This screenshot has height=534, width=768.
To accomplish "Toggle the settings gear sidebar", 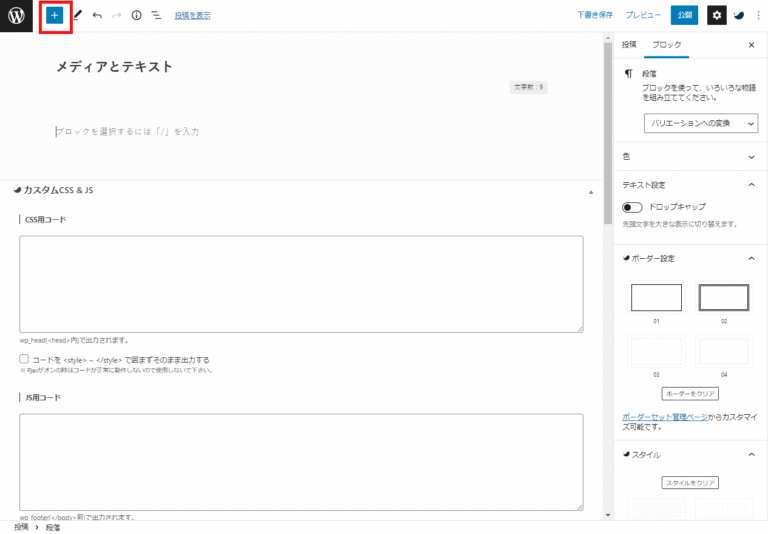I will [716, 15].
